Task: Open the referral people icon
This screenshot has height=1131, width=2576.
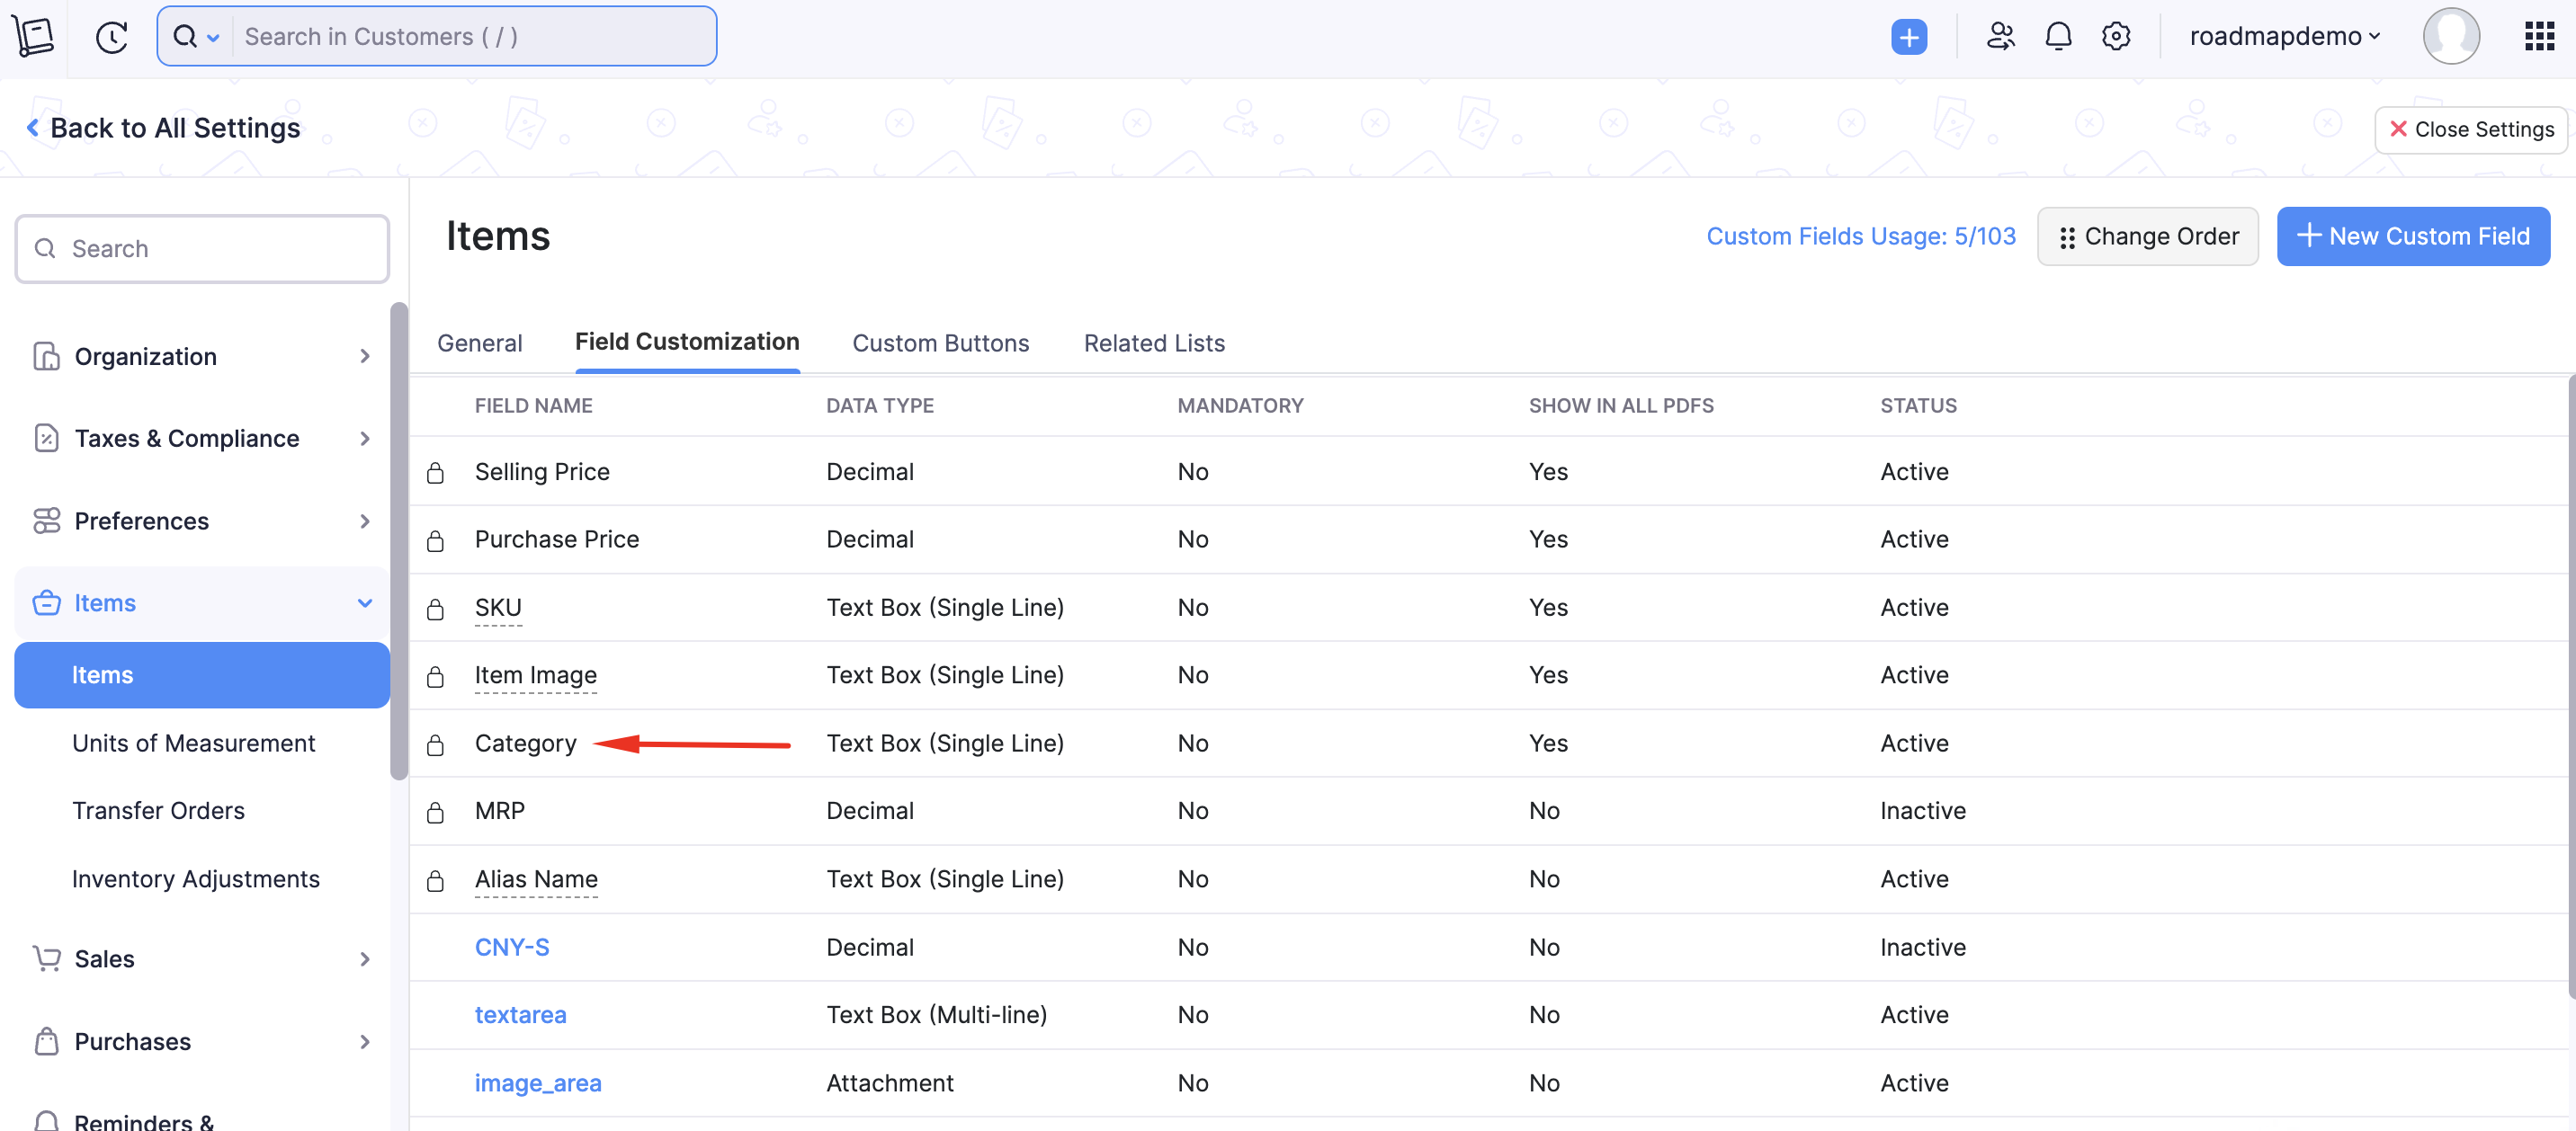Action: (2000, 37)
